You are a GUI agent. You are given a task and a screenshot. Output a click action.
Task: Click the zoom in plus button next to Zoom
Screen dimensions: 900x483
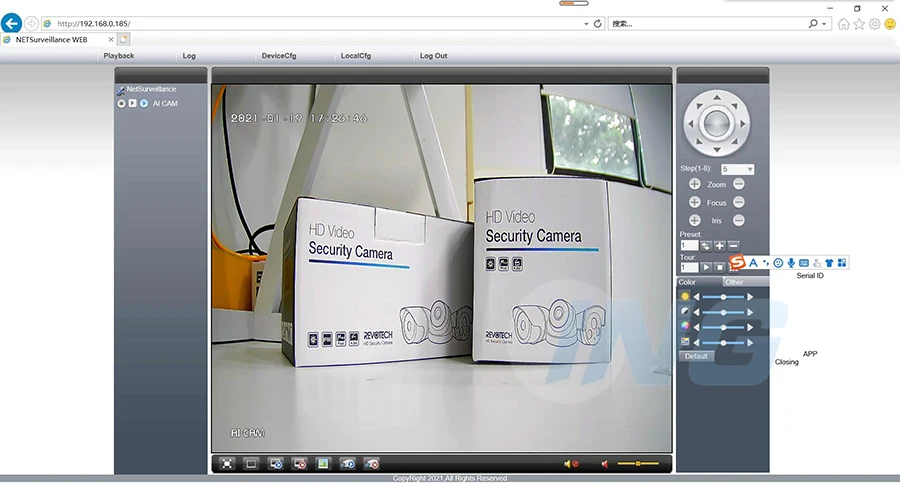[x=695, y=184]
